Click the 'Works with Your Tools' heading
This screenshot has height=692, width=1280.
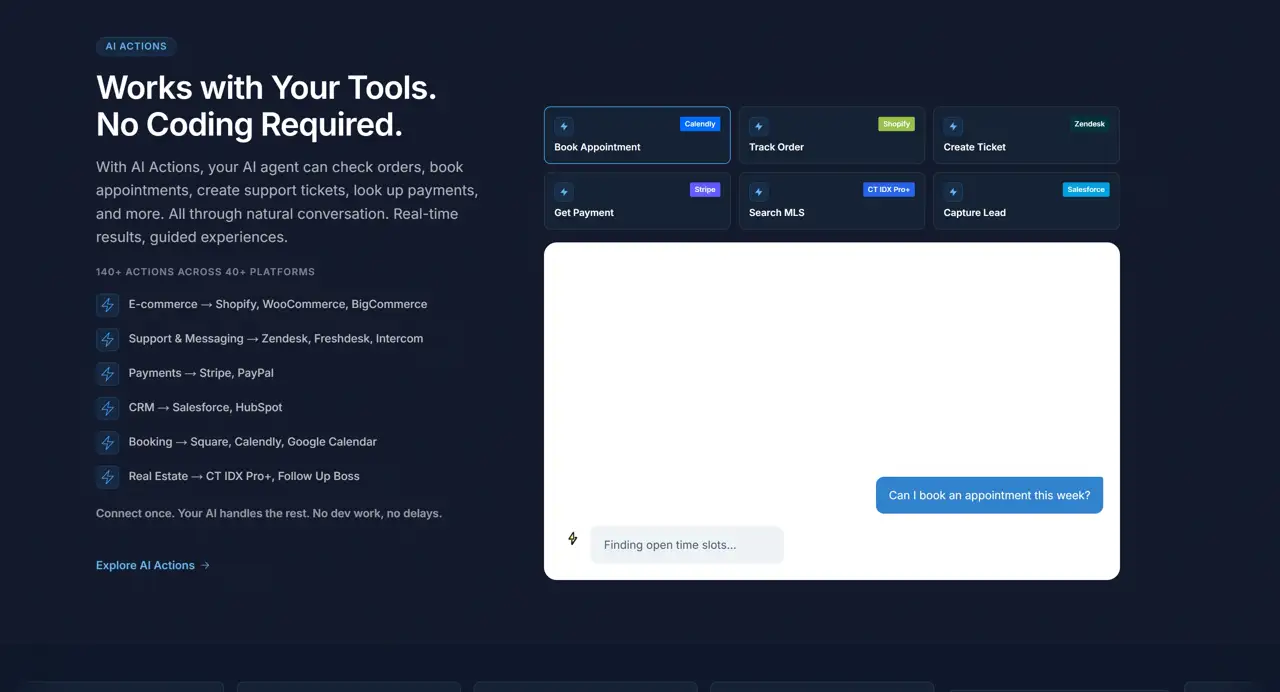[266, 106]
